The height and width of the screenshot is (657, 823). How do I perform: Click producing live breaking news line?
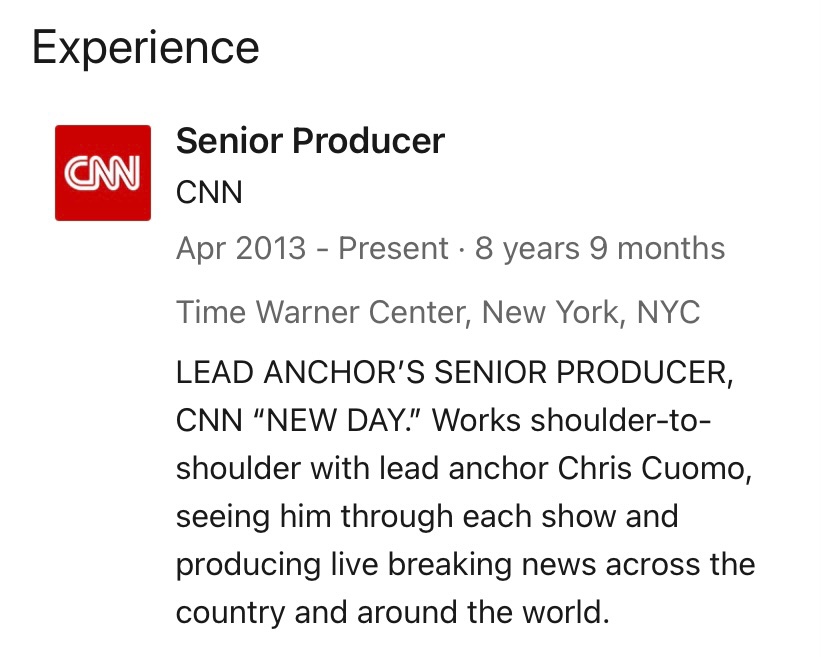[x=466, y=565]
